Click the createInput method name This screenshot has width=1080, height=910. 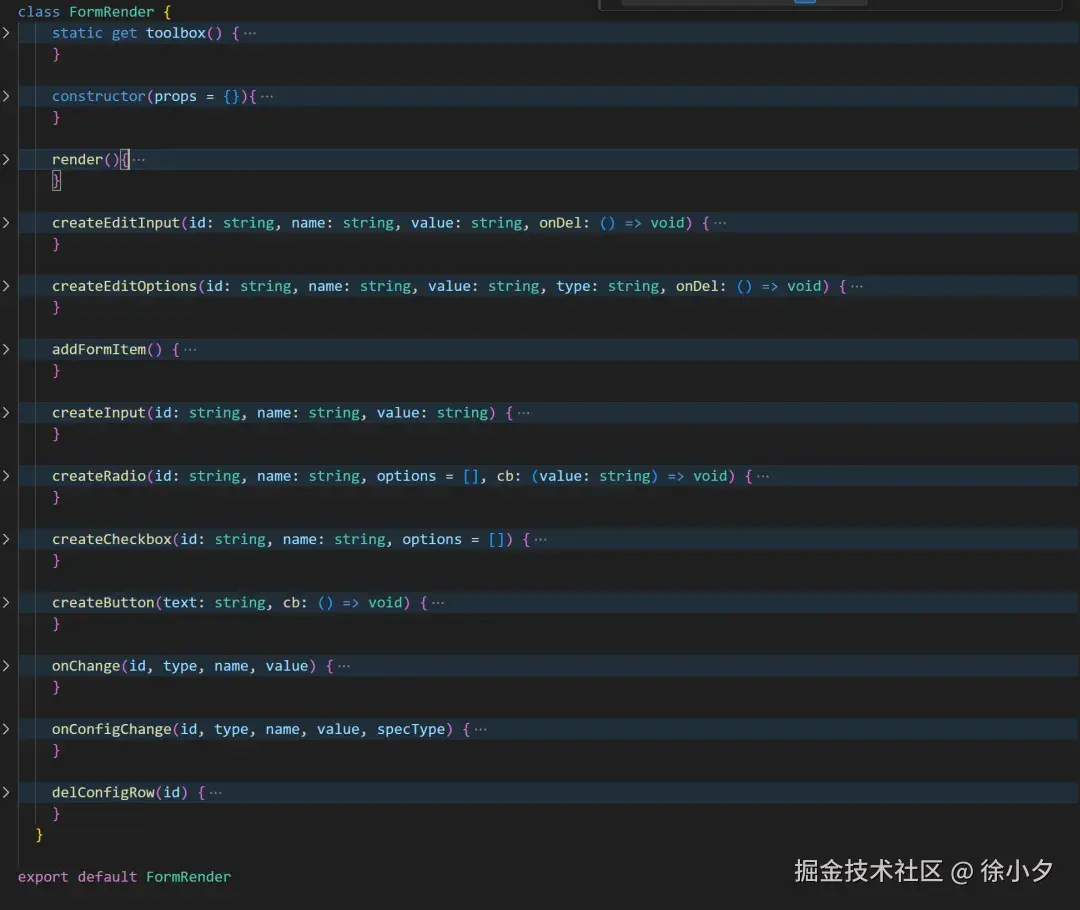98,413
